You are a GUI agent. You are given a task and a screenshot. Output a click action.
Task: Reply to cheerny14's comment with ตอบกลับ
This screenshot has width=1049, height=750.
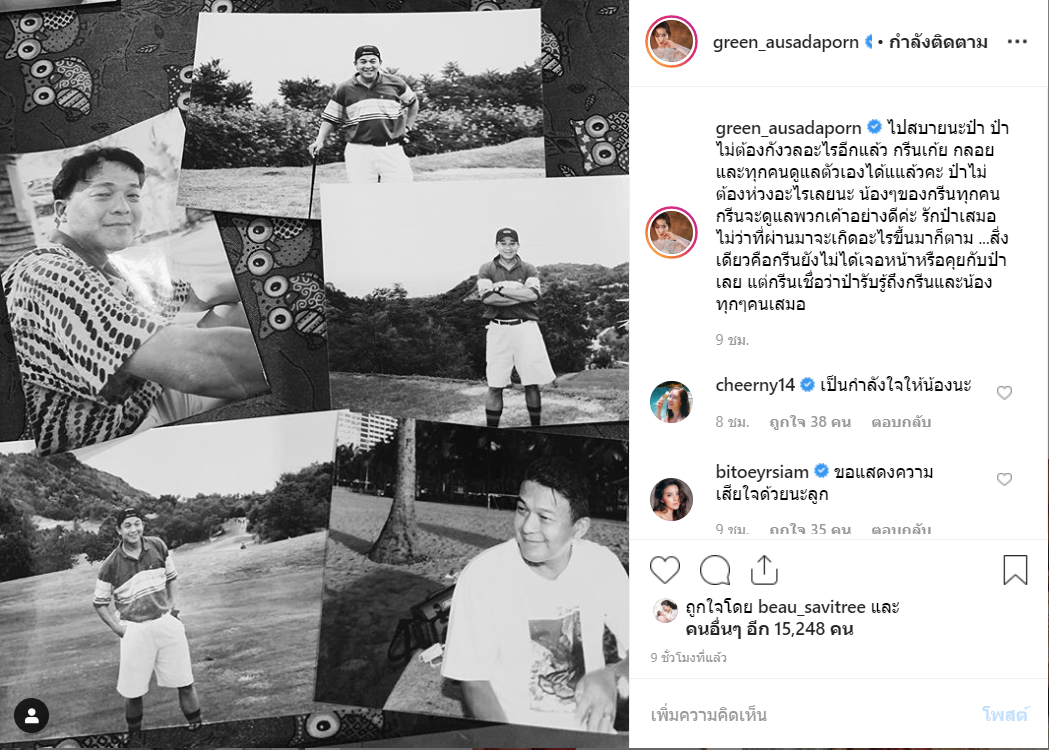coord(900,422)
